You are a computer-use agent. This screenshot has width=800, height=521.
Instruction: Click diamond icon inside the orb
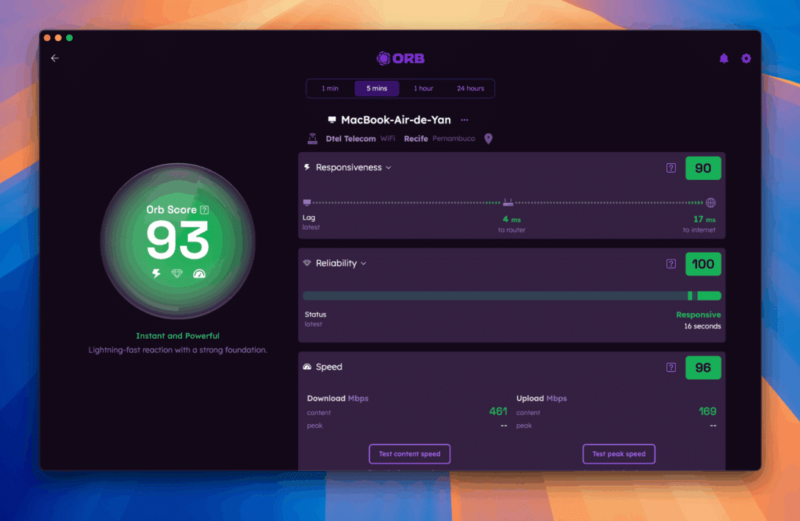click(177, 274)
